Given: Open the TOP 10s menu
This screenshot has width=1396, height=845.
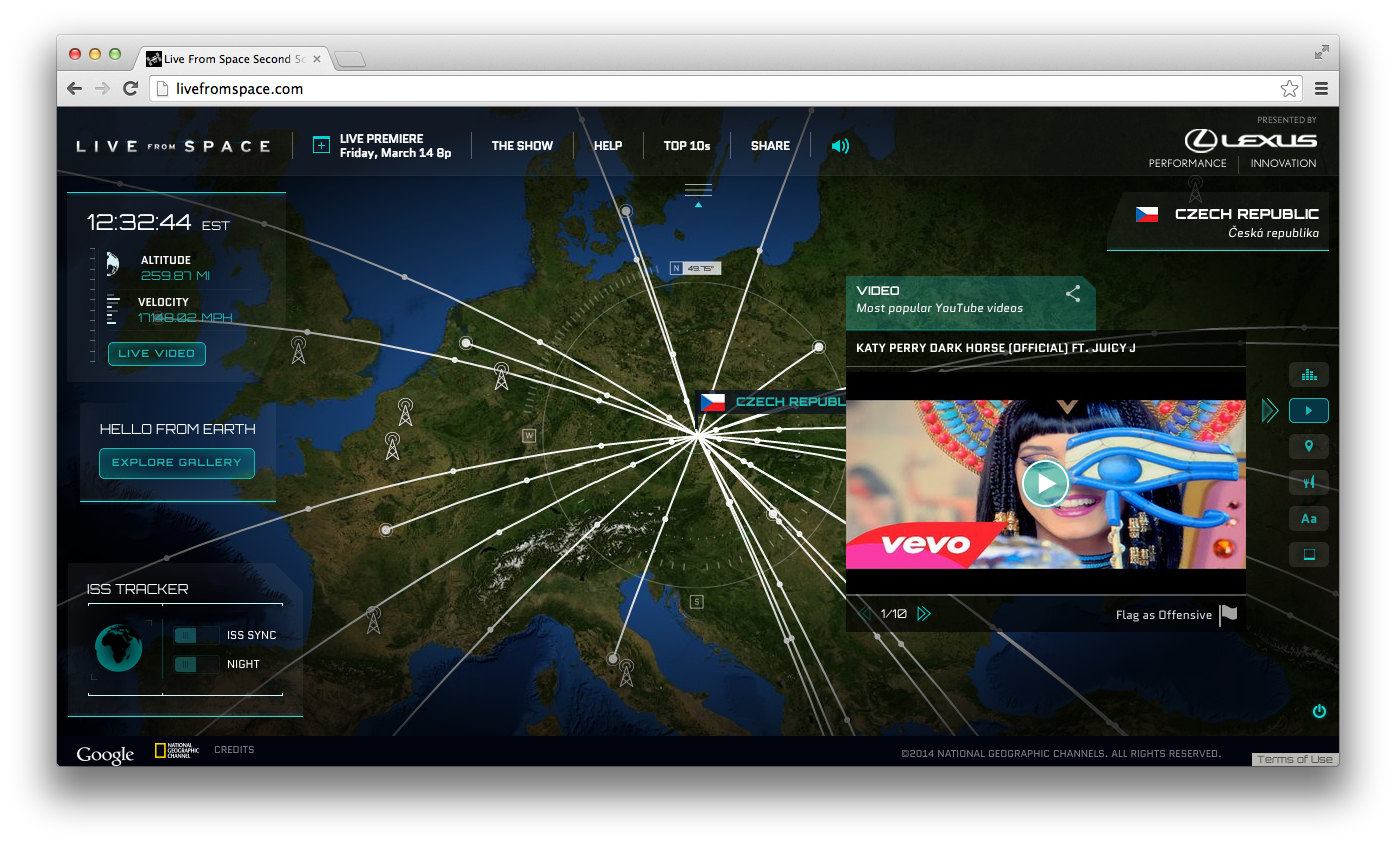Looking at the screenshot, I should (x=687, y=146).
